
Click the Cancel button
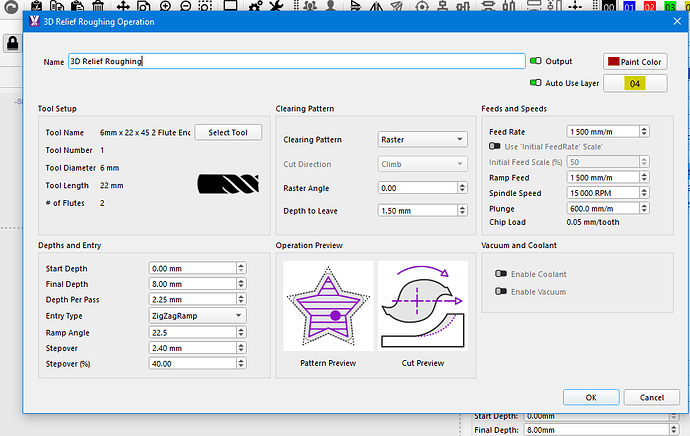(x=652, y=397)
